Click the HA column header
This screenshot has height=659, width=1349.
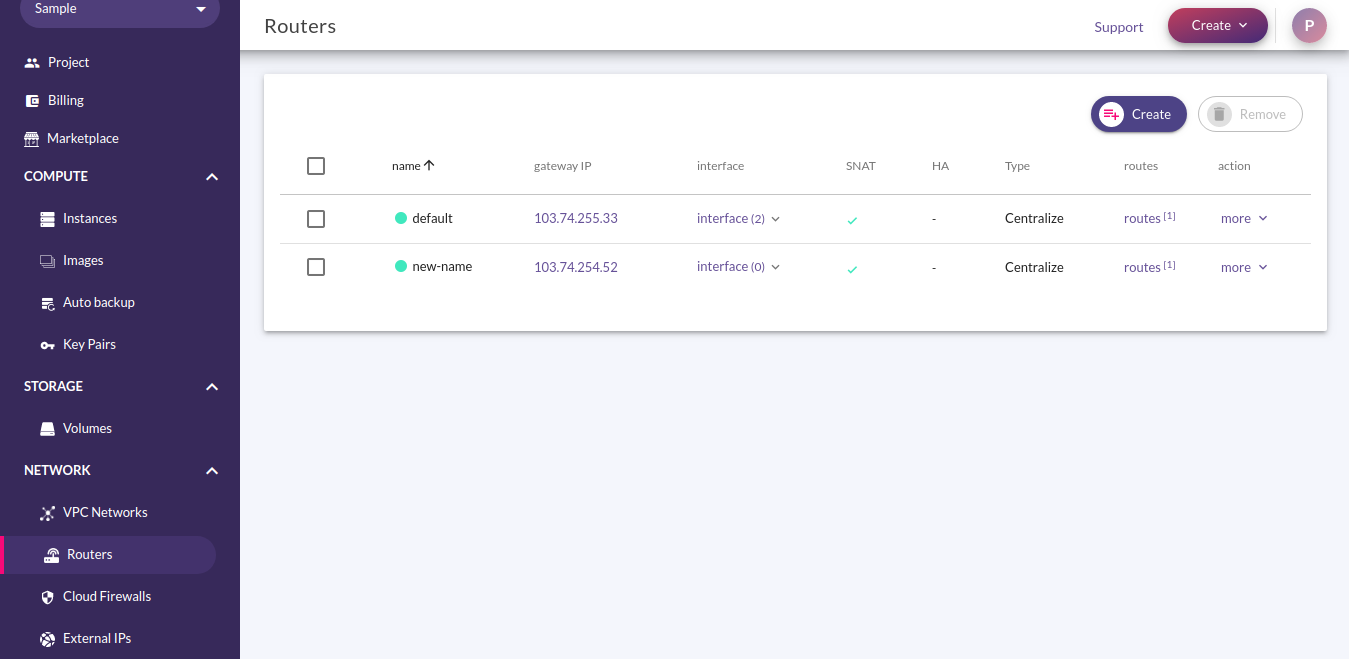pyautogui.click(x=940, y=166)
